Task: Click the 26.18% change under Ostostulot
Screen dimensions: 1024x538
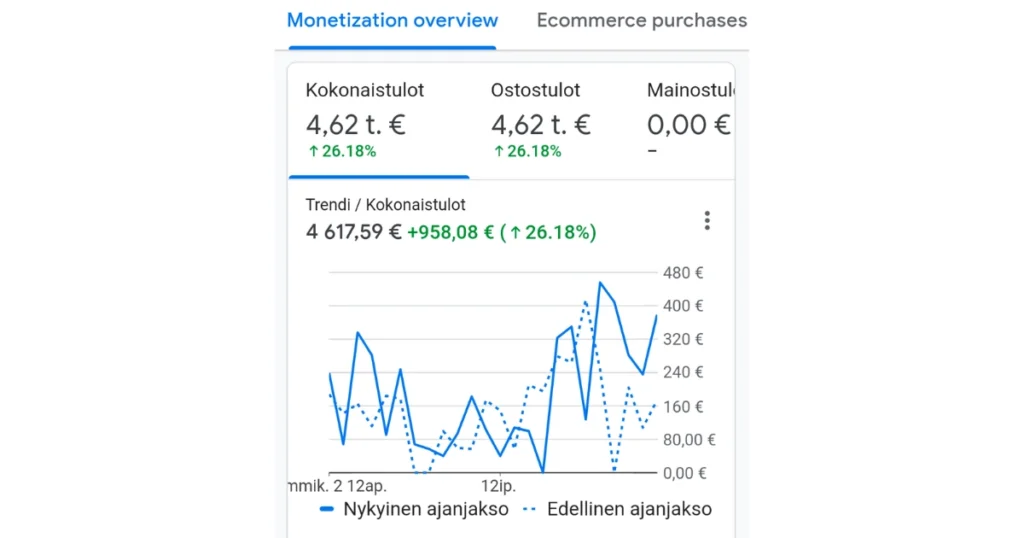Action: point(528,151)
